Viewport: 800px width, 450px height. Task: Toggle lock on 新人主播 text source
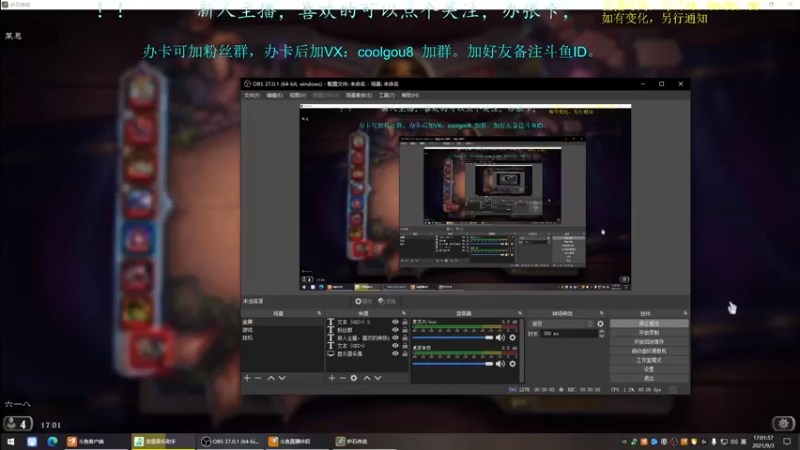tap(405, 338)
